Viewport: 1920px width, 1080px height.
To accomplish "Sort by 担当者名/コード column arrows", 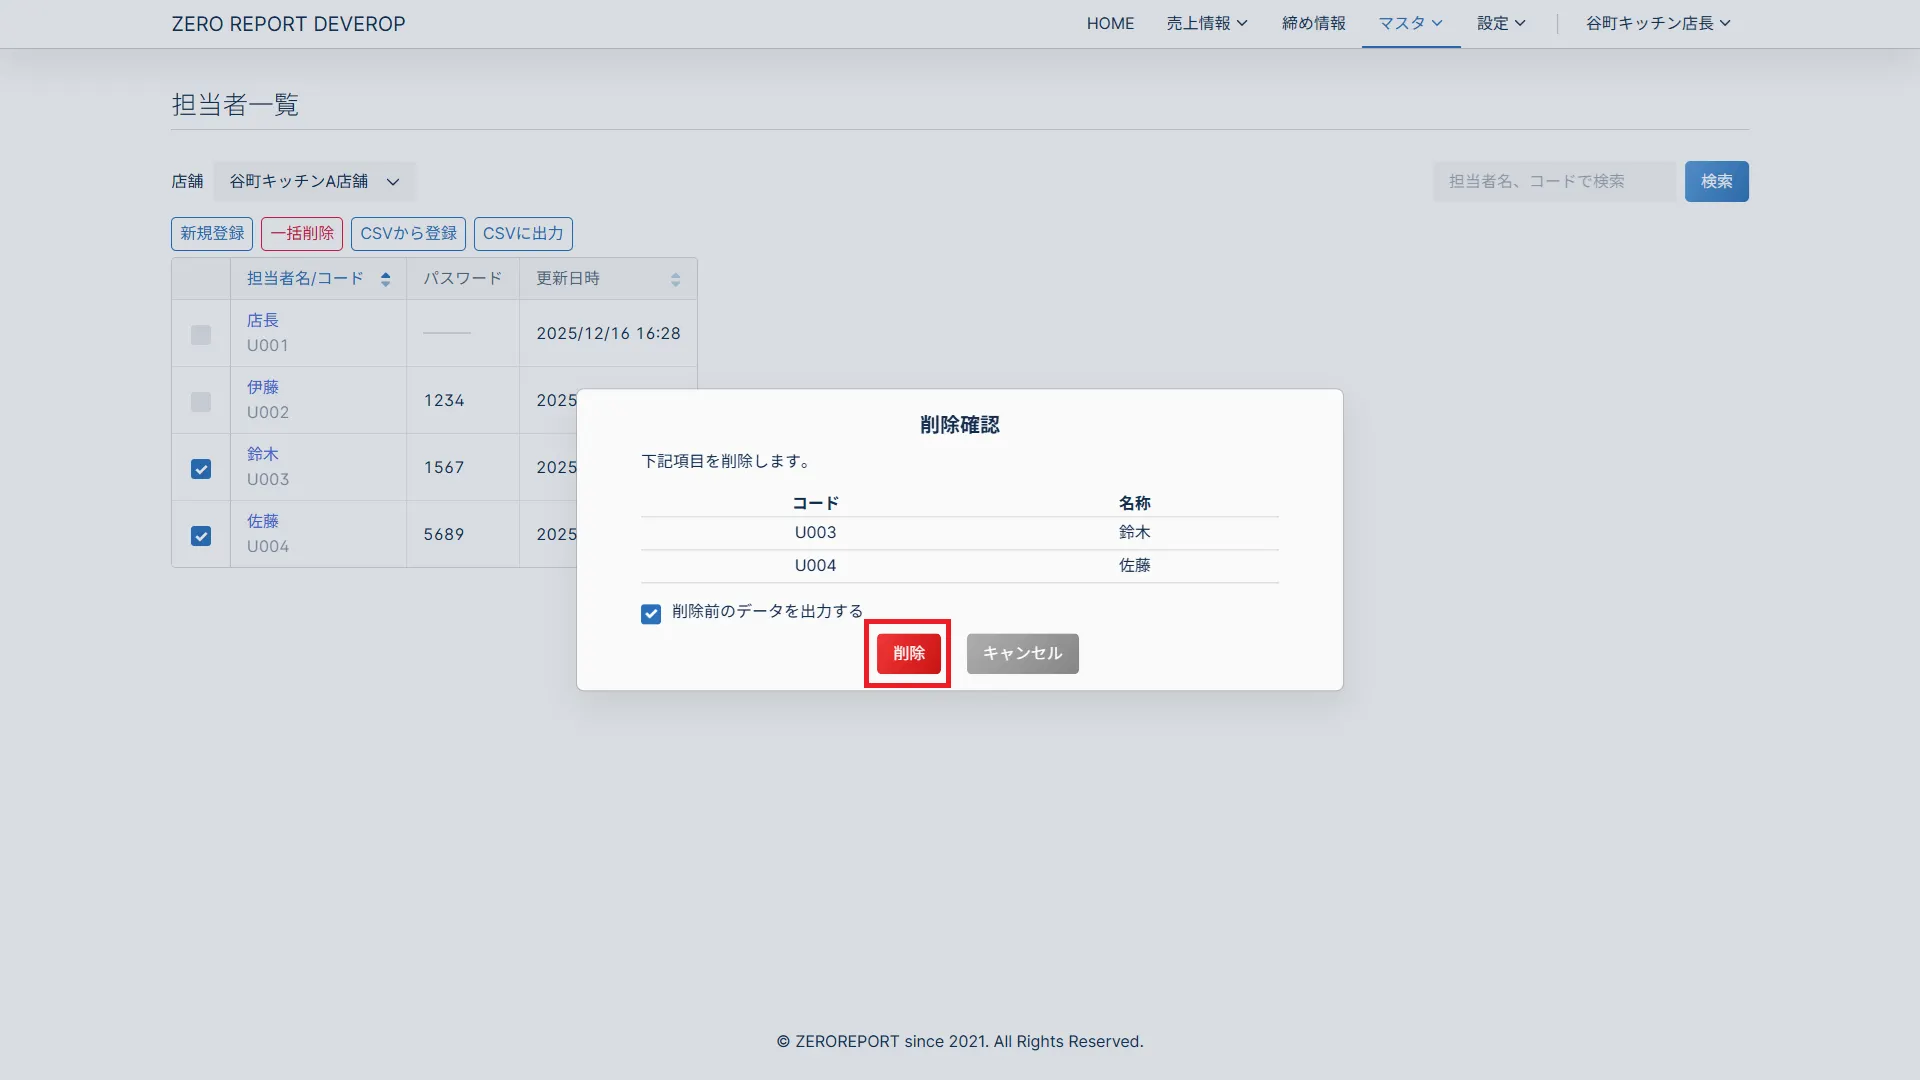I will pyautogui.click(x=385, y=280).
